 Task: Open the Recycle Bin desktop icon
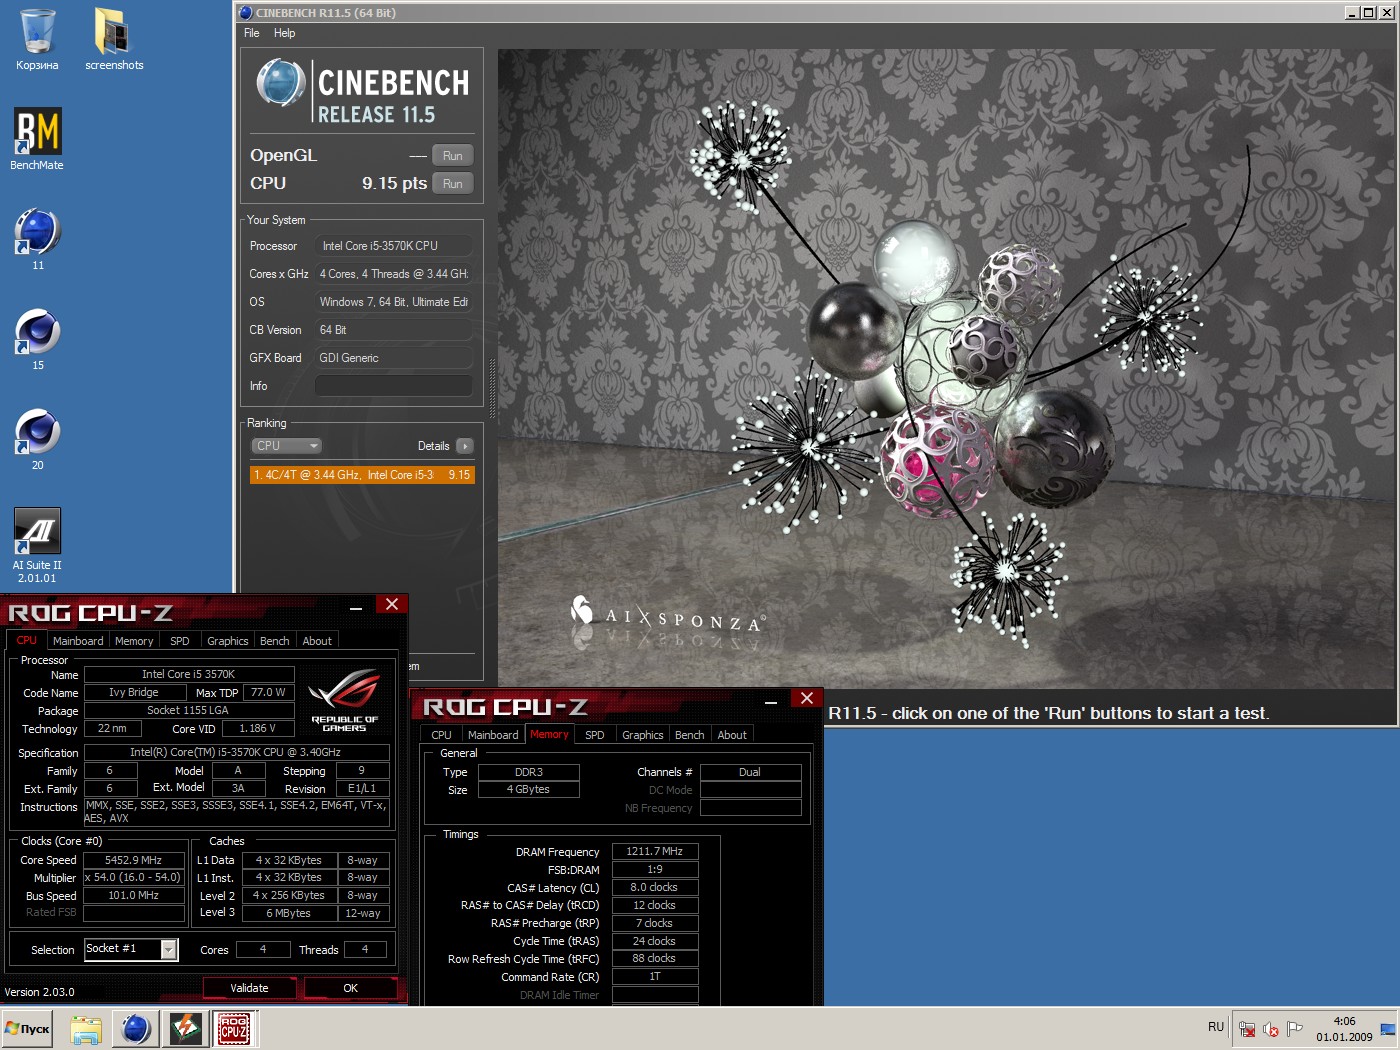click(37, 38)
